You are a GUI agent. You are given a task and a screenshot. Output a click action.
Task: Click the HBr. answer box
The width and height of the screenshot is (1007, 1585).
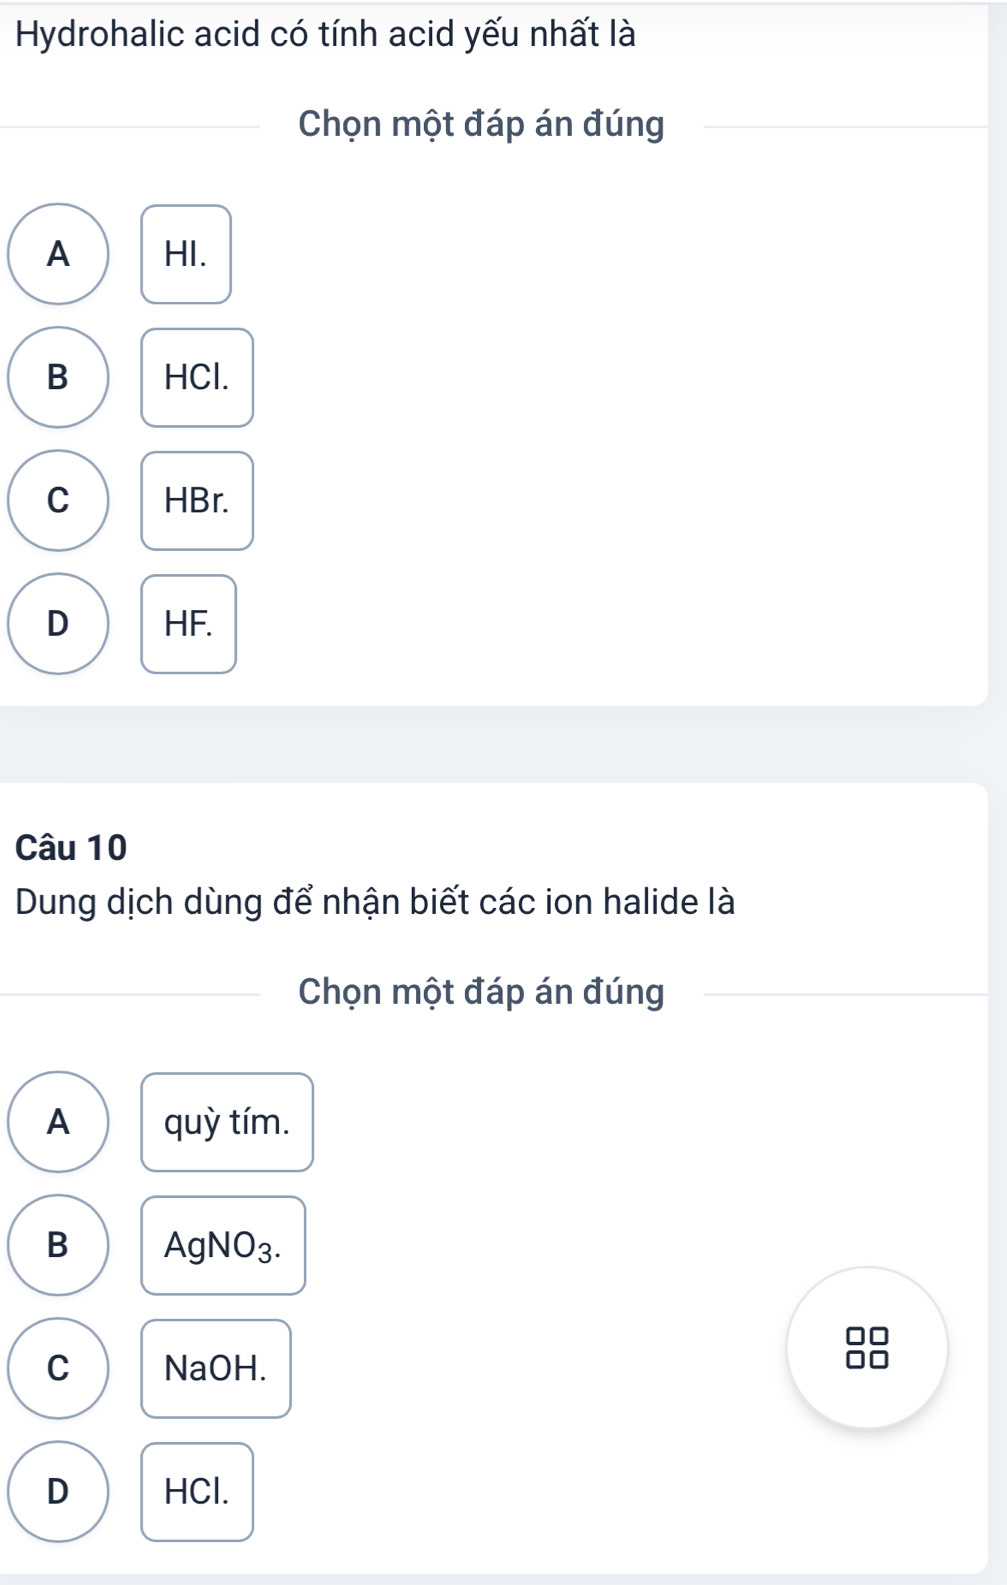(197, 500)
